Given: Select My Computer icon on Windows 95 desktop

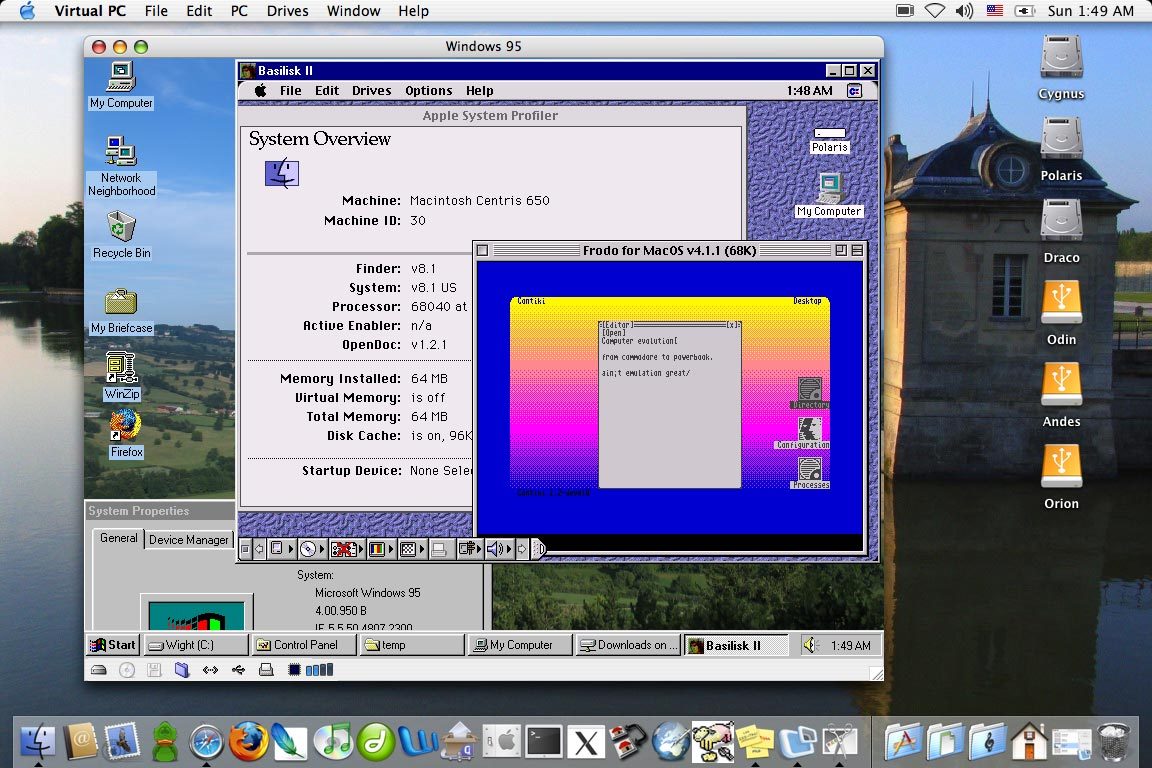Looking at the screenshot, I should [121, 86].
